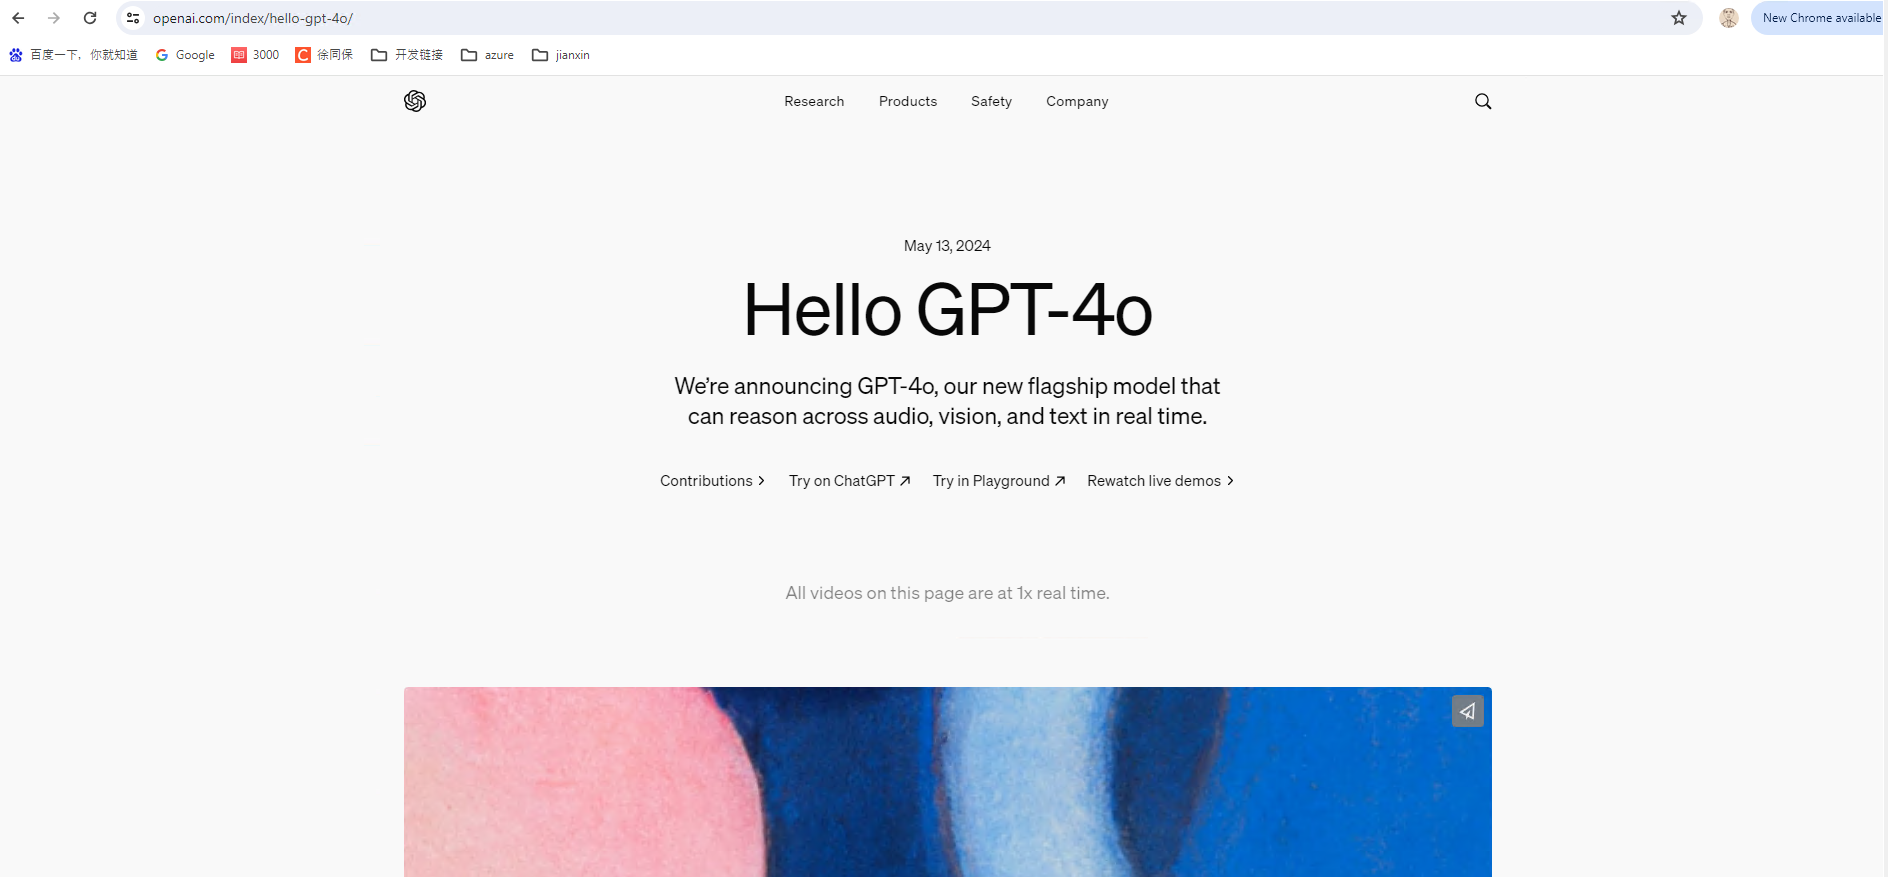The height and width of the screenshot is (877, 1888).
Task: Click the Hello GPT-4o heading
Action: click(947, 310)
